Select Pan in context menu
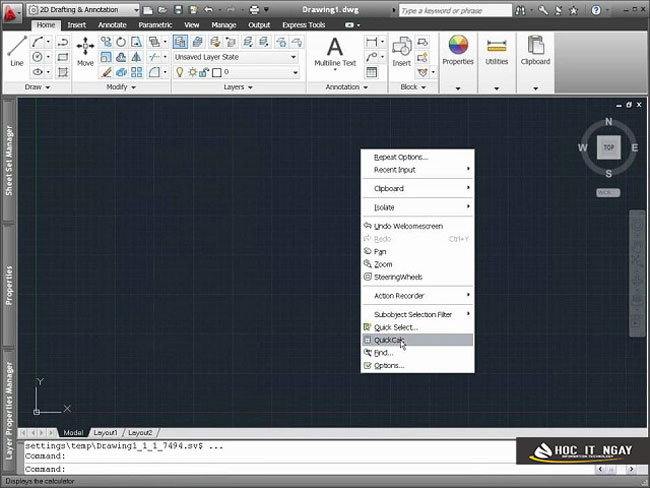This screenshot has width=650, height=488. tap(417, 251)
